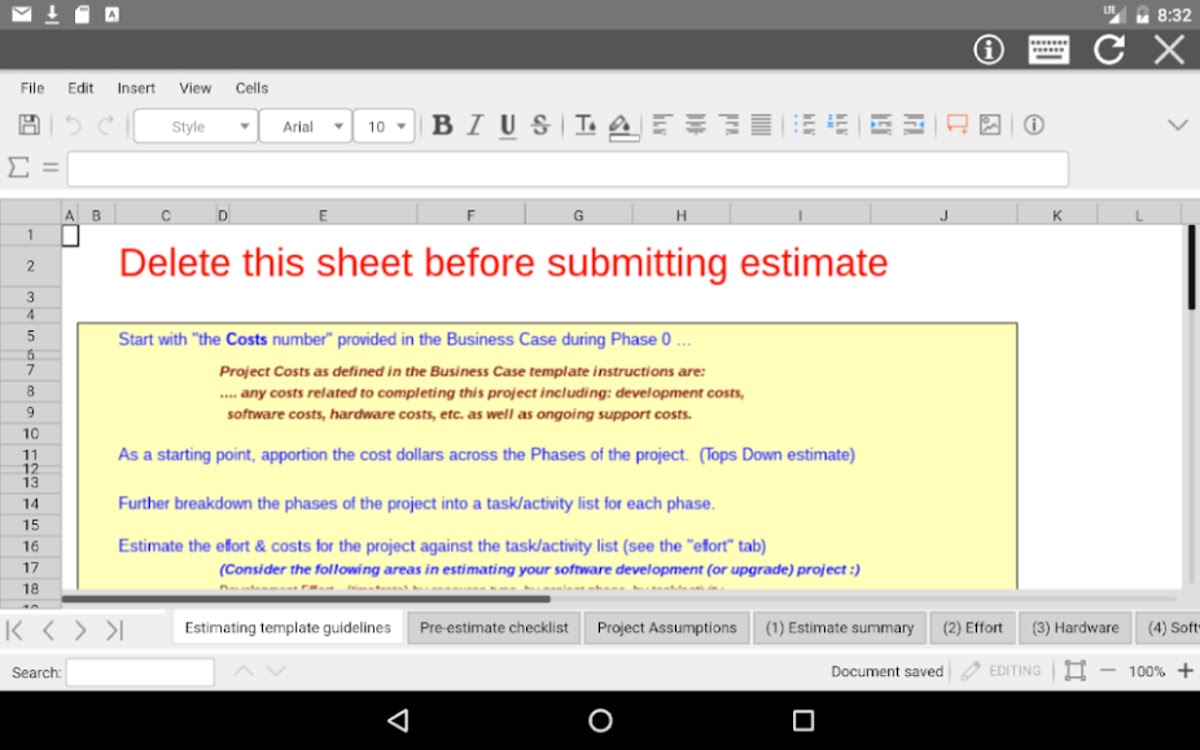Center align the cell text
The width and height of the screenshot is (1200, 750).
point(695,125)
